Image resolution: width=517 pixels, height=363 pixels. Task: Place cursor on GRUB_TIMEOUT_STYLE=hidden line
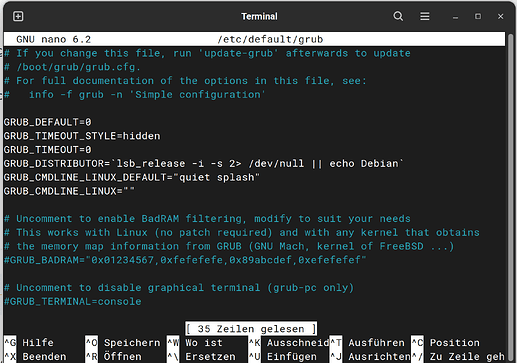click(82, 136)
